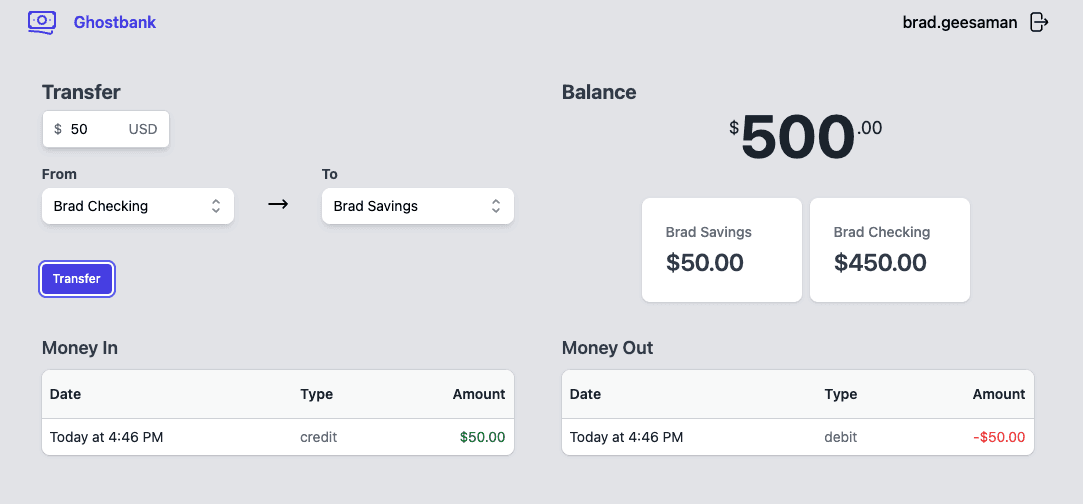Image resolution: width=1083 pixels, height=504 pixels.
Task: Click the Ghostbank brand name link
Action: 115,22
